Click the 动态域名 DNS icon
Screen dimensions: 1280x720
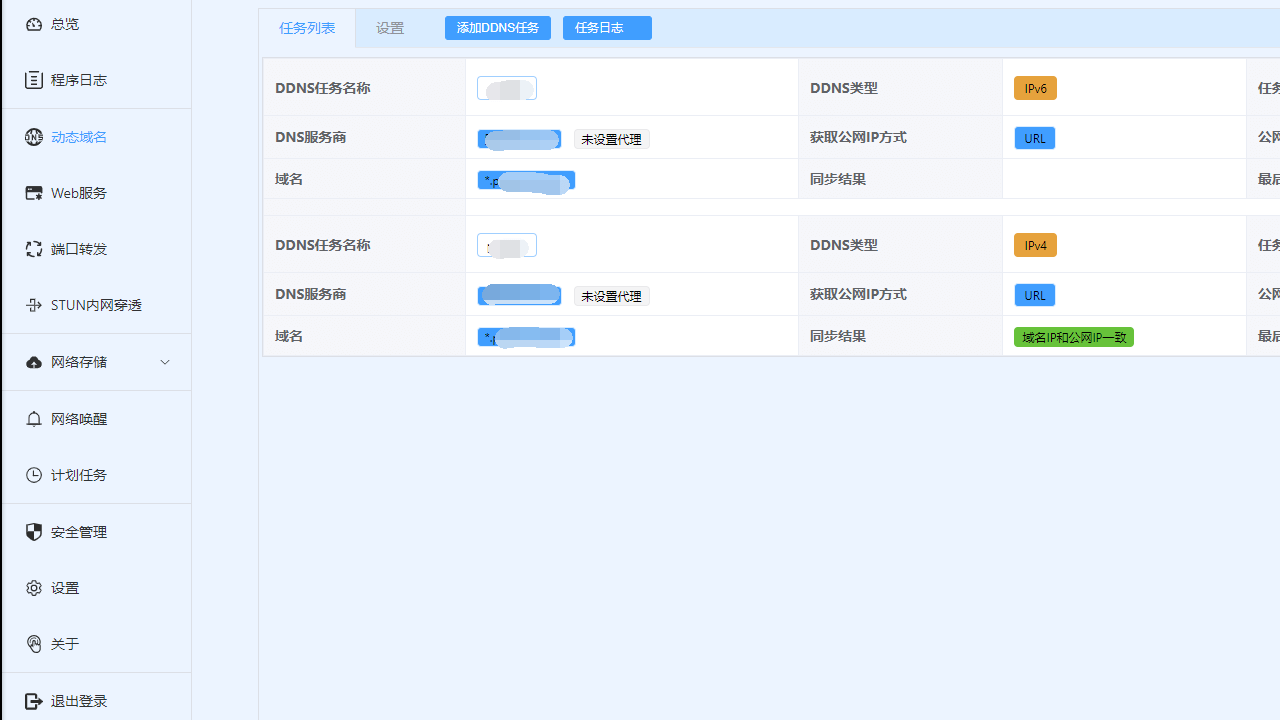(34, 137)
